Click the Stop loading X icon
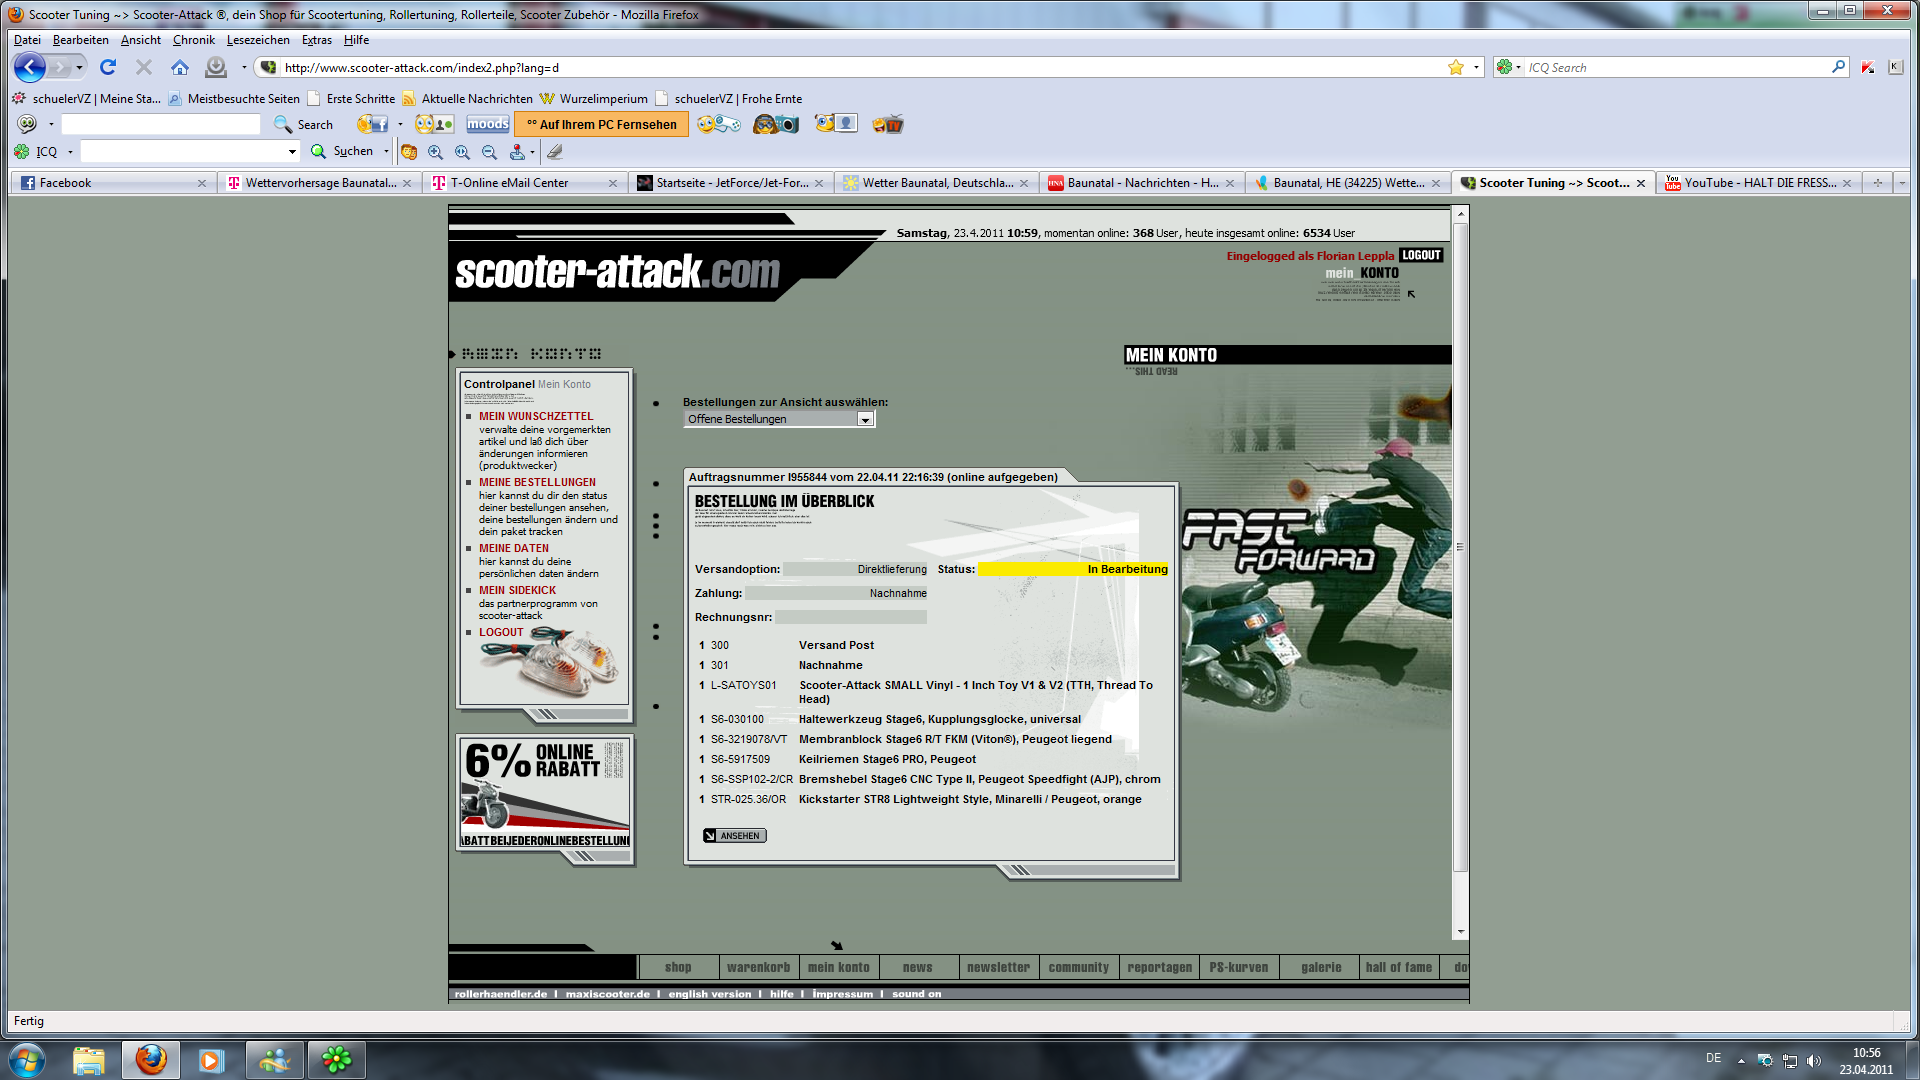 click(144, 67)
